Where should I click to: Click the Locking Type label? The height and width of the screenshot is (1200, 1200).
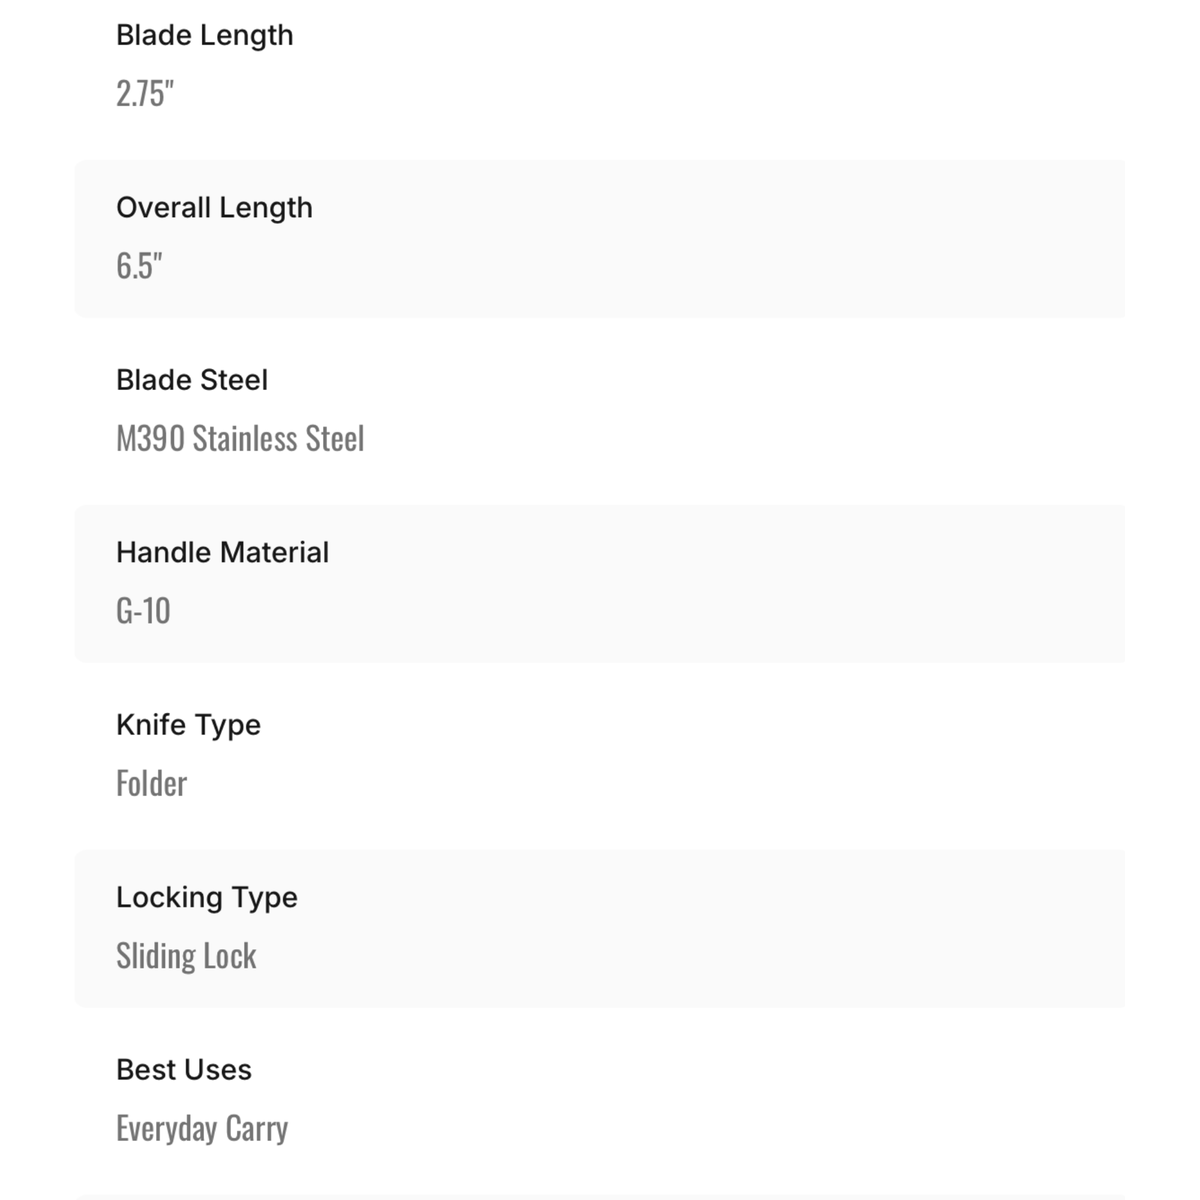pyautogui.click(x=207, y=897)
